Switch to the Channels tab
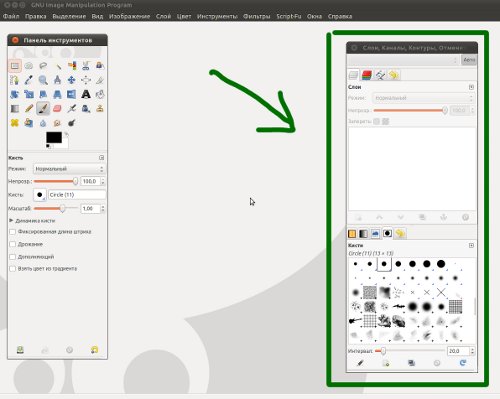This screenshot has height=399, width=500. 367,75
